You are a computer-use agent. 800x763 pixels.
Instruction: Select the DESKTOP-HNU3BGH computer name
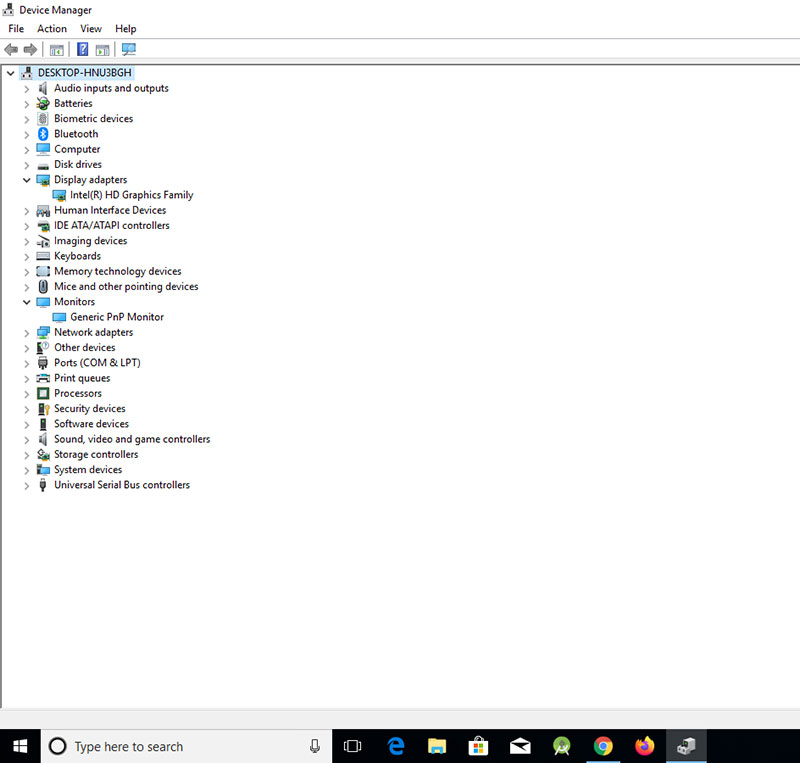(85, 73)
